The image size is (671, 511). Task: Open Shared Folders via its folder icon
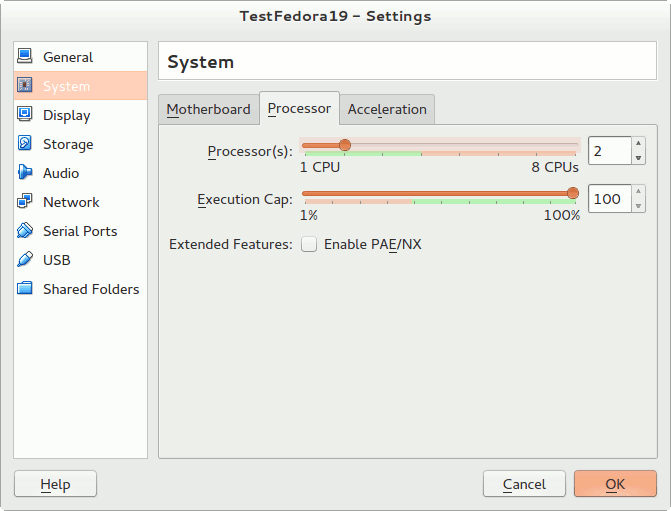coord(25,289)
